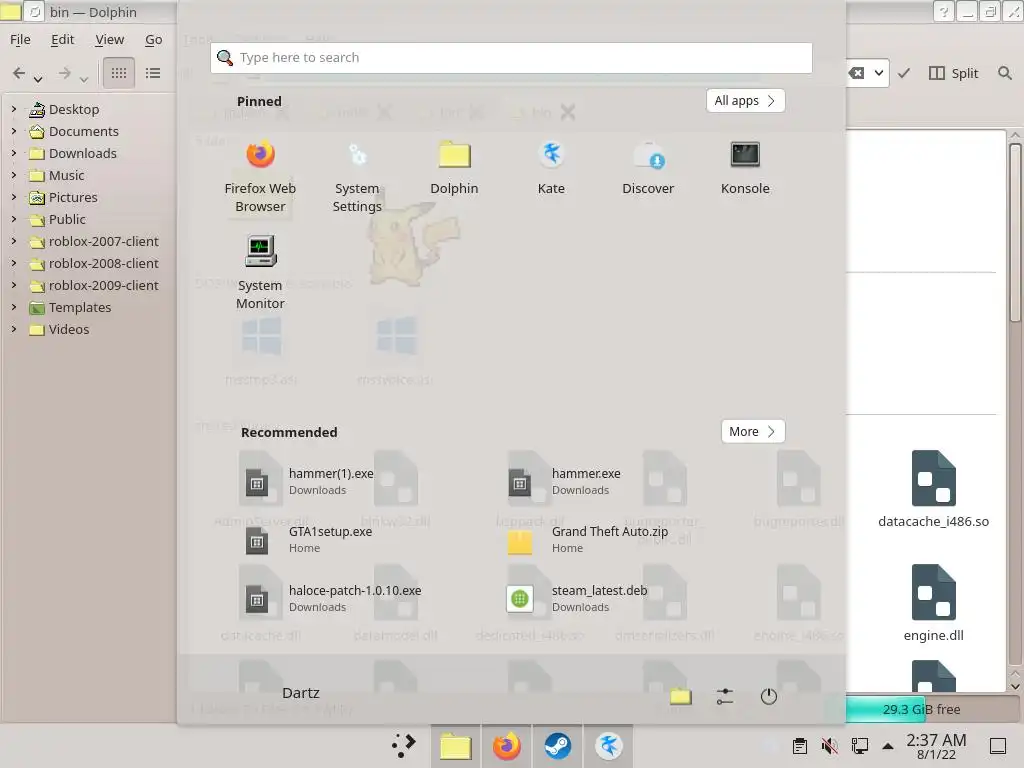This screenshot has width=1024, height=768.
Task: Launch Konsole terminal
Action: 745,167
